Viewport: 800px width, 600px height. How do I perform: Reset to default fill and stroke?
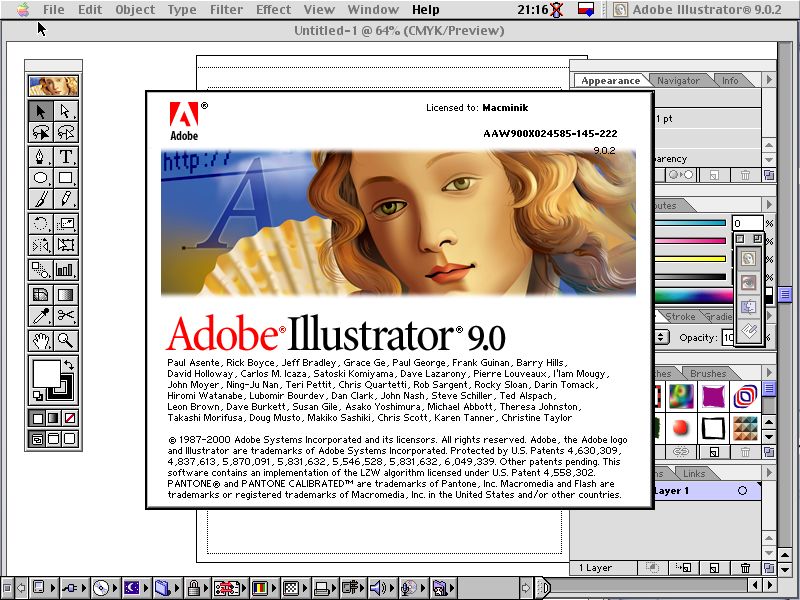(x=38, y=395)
